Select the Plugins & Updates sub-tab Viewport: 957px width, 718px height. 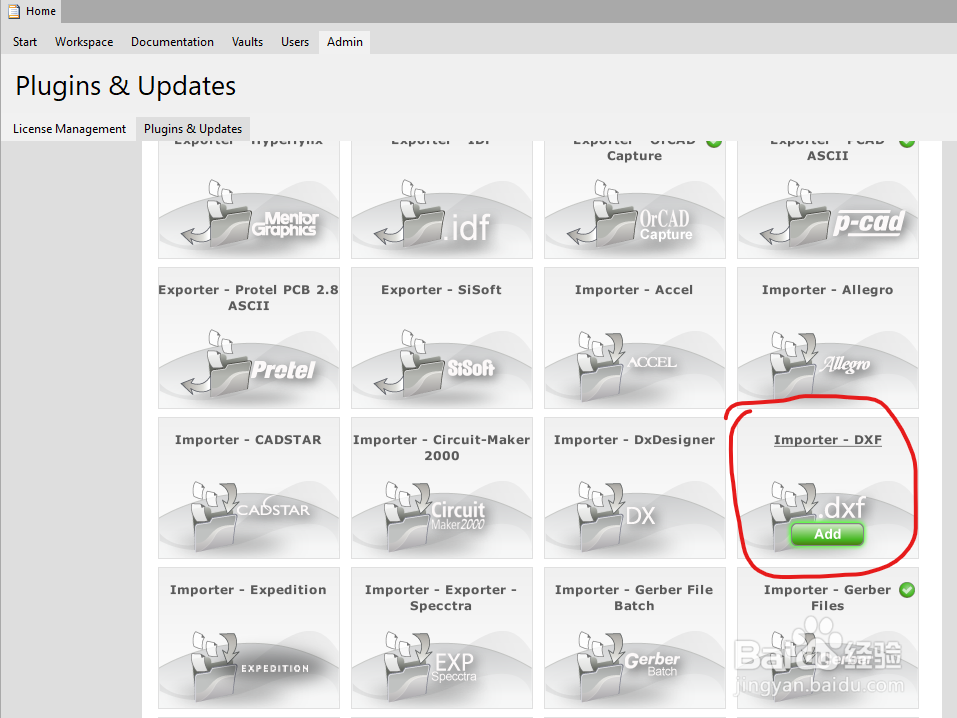point(193,129)
